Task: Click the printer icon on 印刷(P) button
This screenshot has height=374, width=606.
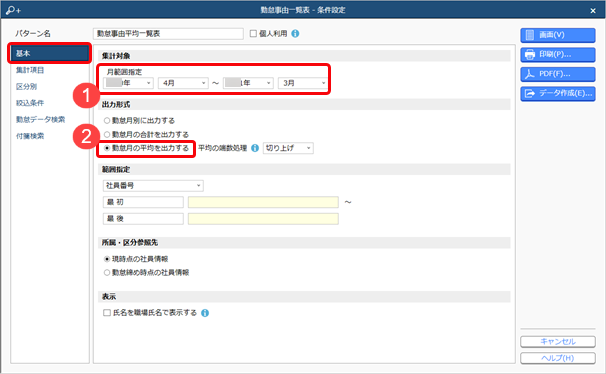Action: click(530, 54)
